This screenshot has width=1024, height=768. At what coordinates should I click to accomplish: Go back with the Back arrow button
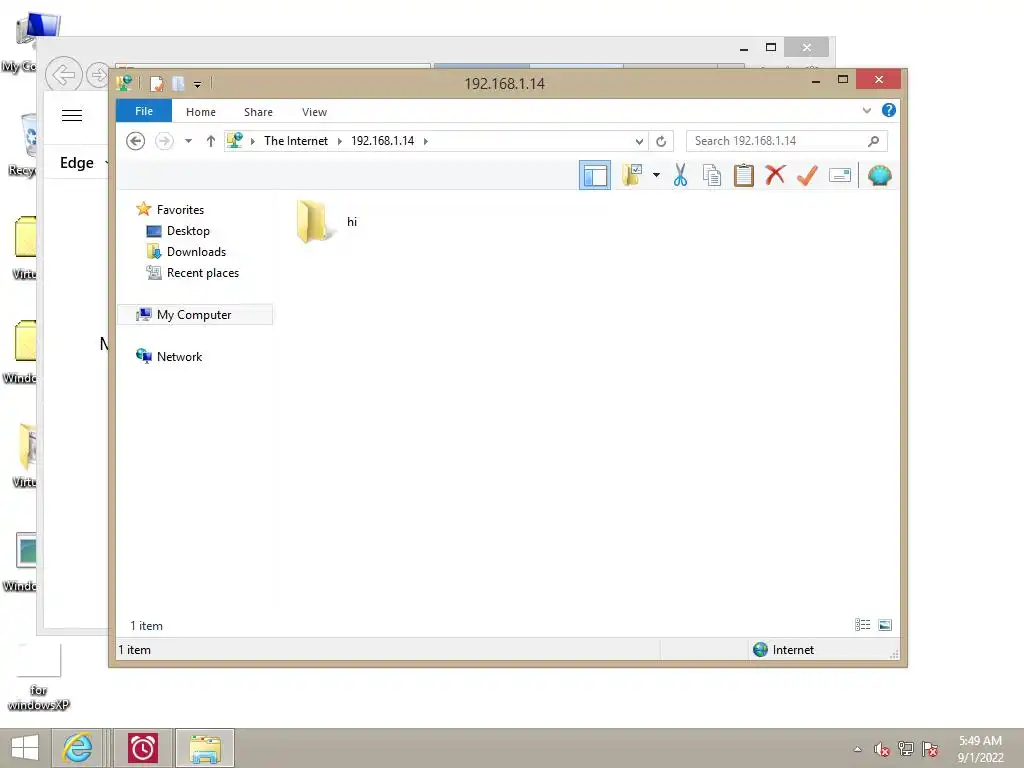[x=135, y=140]
